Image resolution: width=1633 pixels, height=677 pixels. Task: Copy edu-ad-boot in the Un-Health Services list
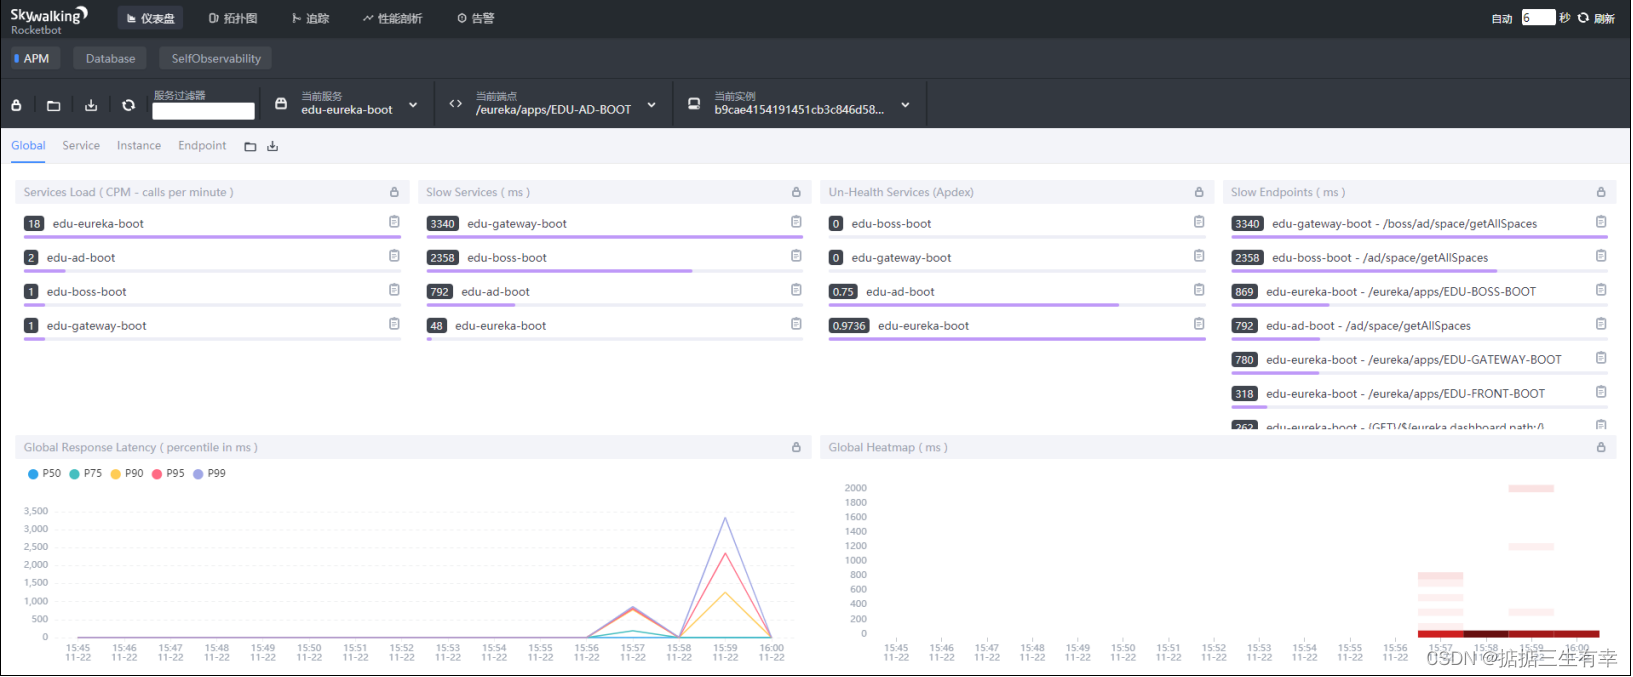coord(1199,290)
